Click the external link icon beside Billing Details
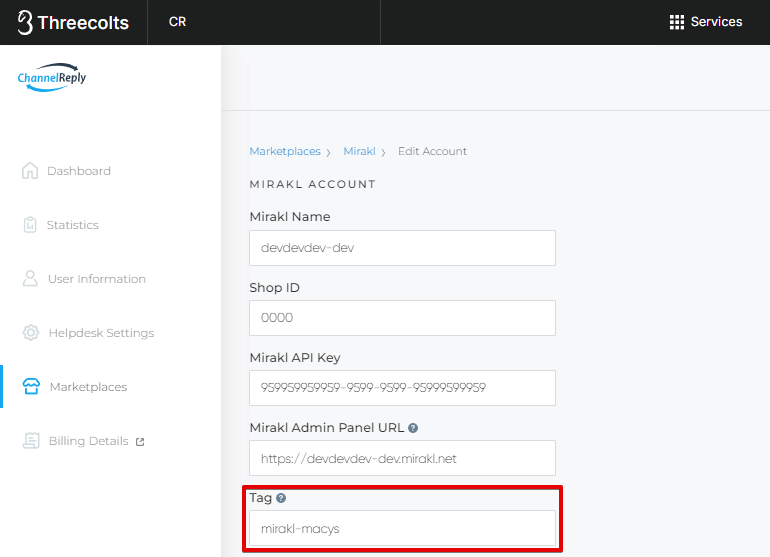Viewport: 770px width, 557px height. tap(140, 442)
